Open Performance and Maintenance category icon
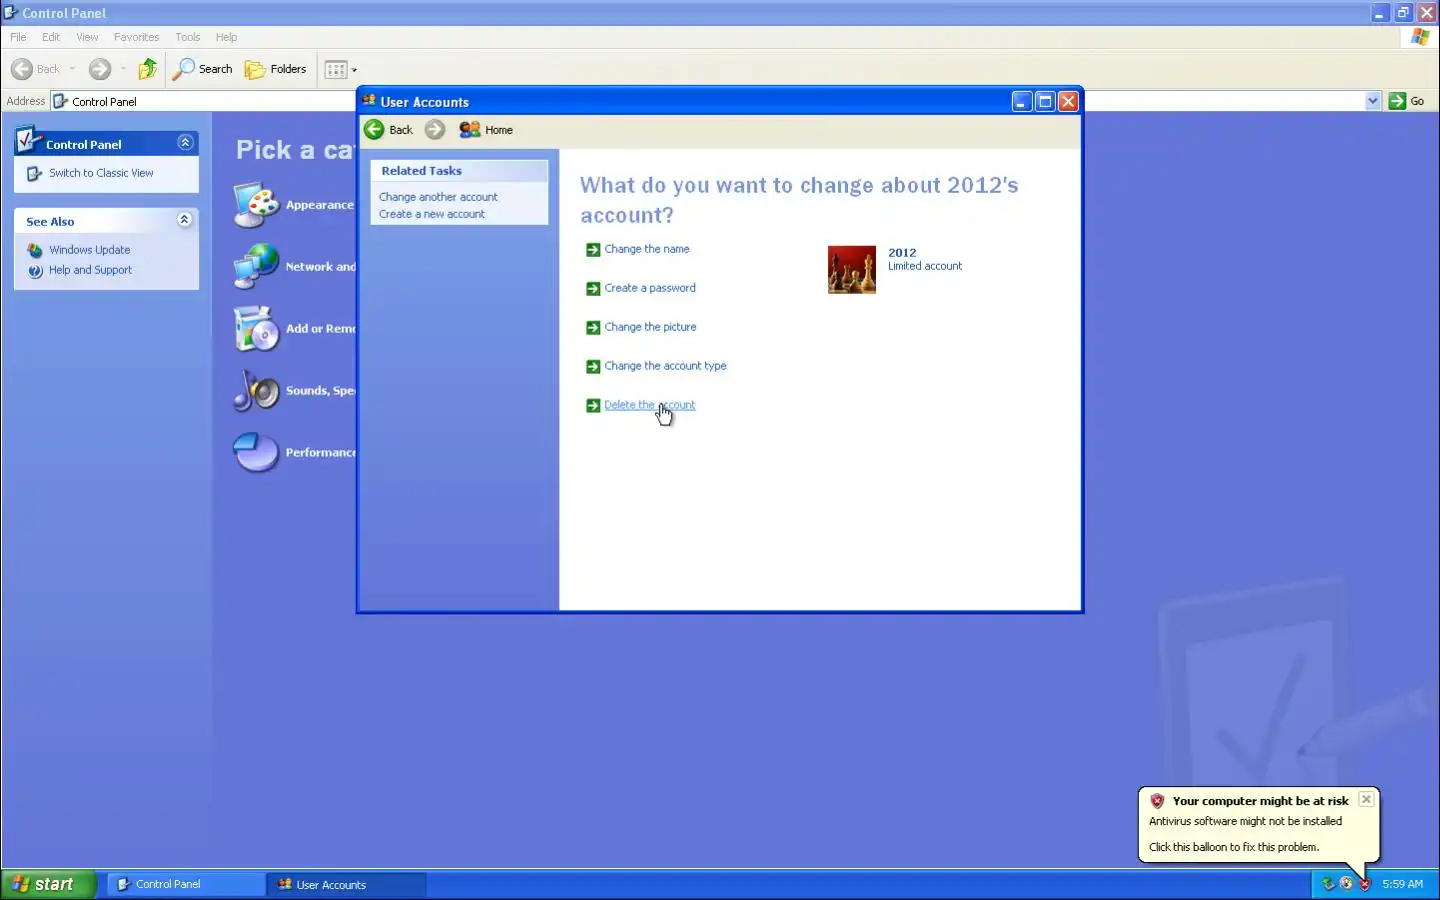This screenshot has width=1440, height=900. click(257, 453)
